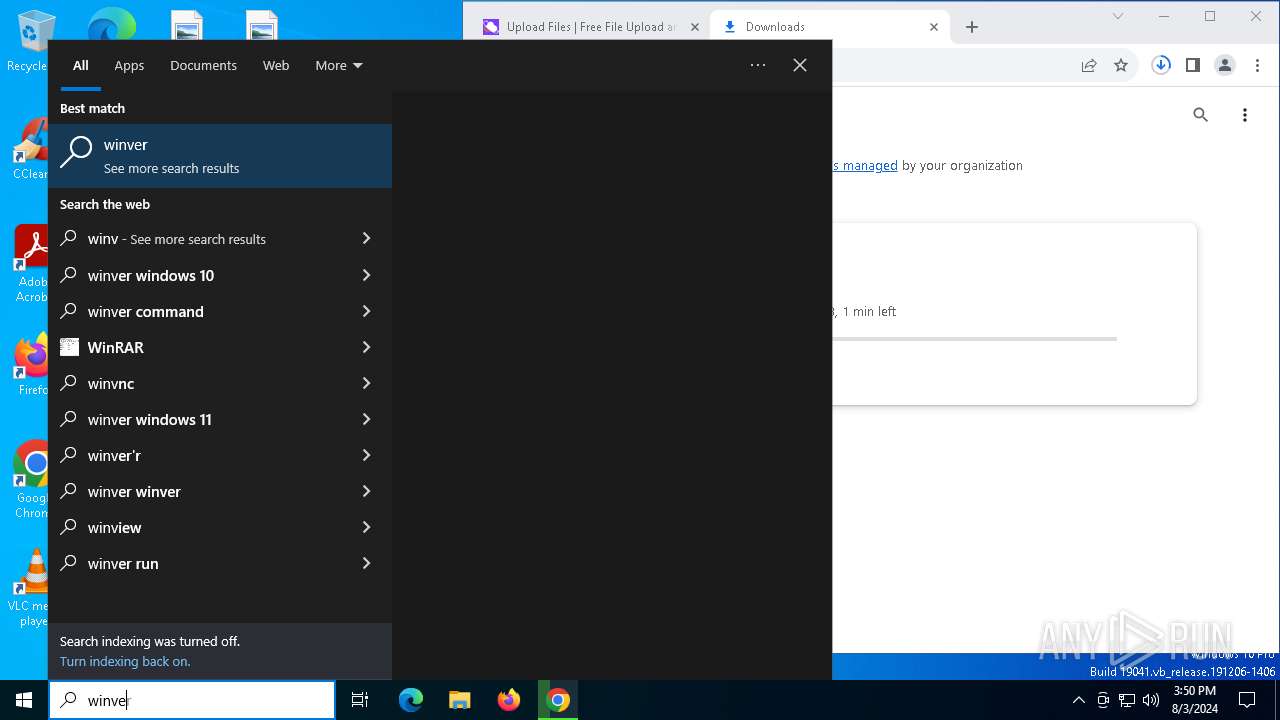Search downloads with the magnifier icon

pyautogui.click(x=1201, y=115)
